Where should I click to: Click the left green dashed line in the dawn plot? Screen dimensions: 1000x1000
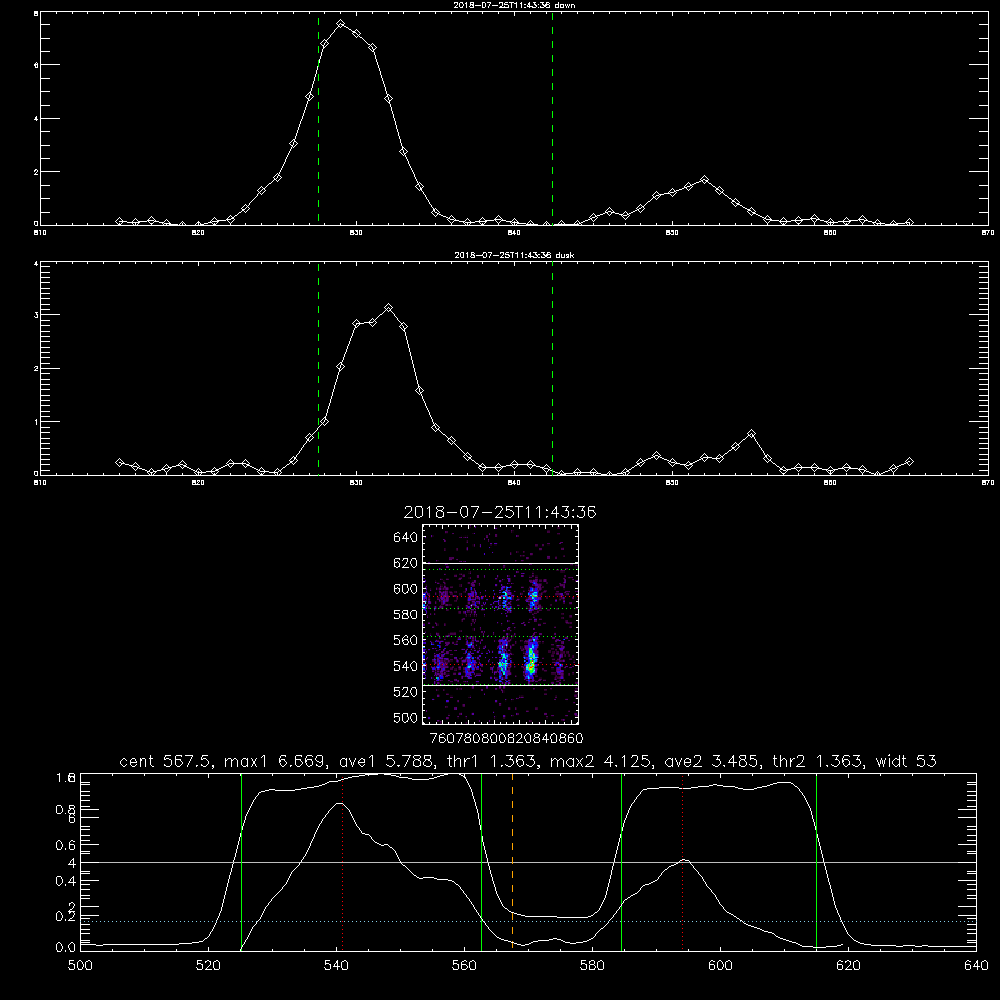pyautogui.click(x=318, y=118)
